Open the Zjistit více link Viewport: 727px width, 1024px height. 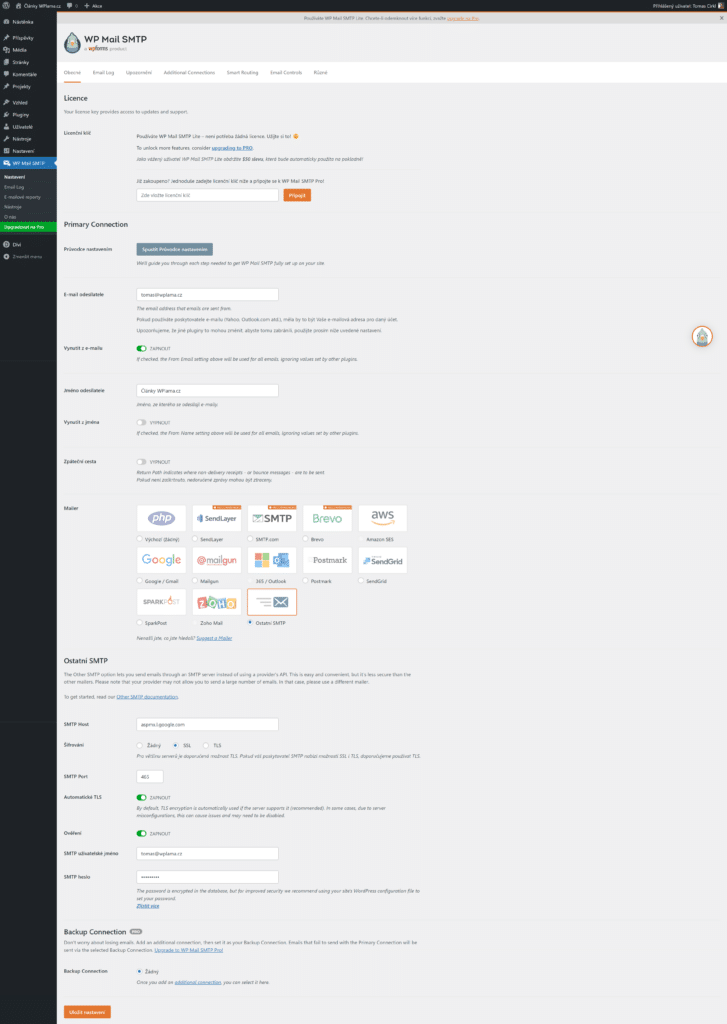[148, 906]
